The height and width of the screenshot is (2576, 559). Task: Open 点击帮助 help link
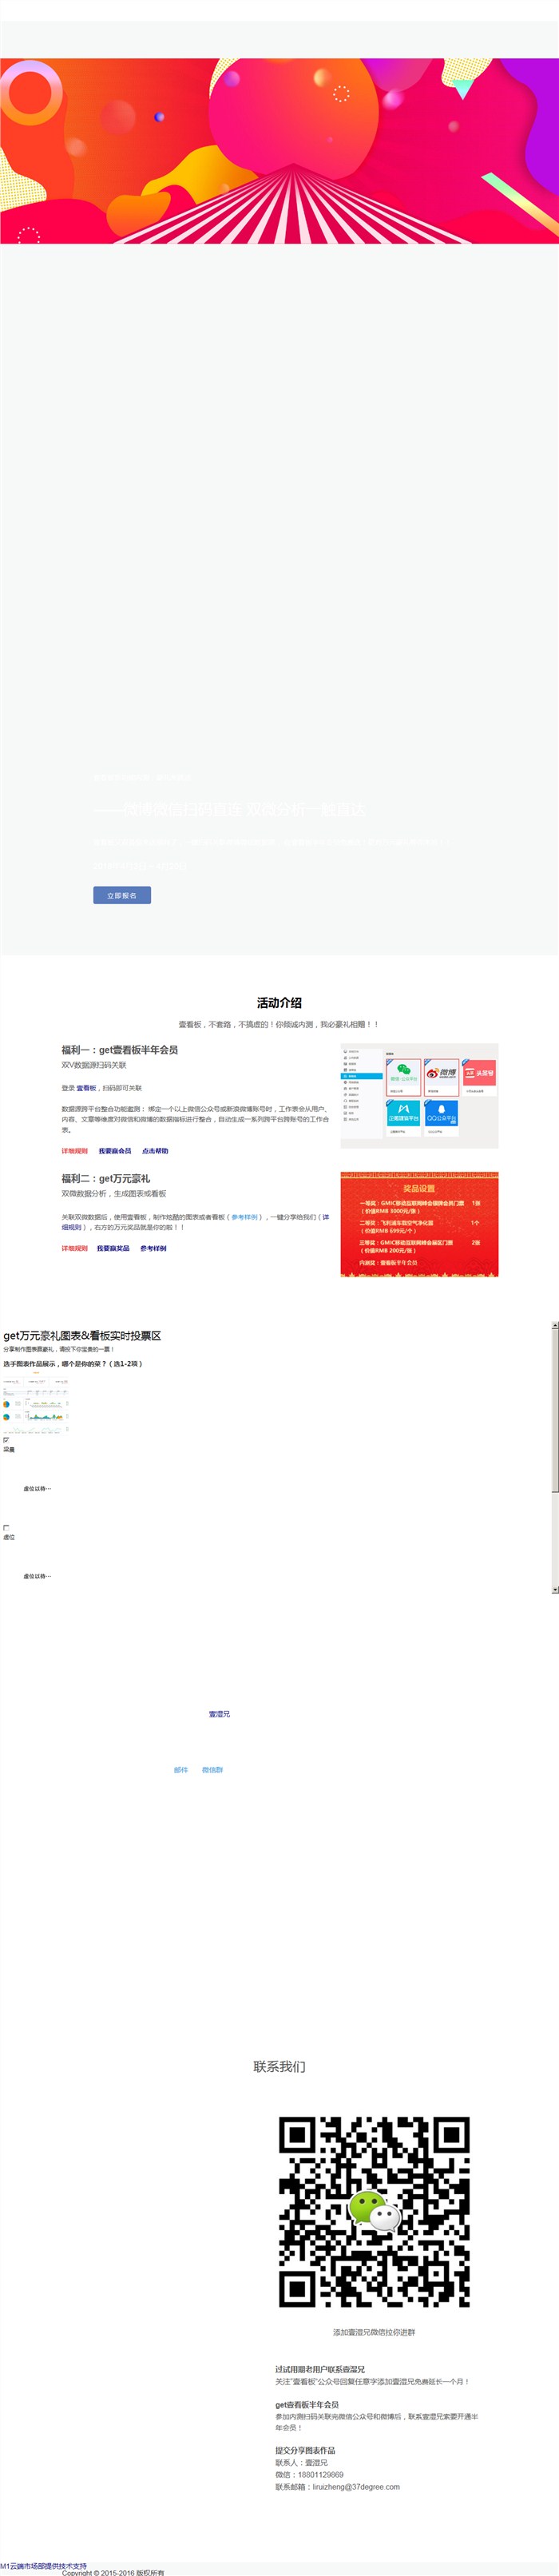(155, 1151)
